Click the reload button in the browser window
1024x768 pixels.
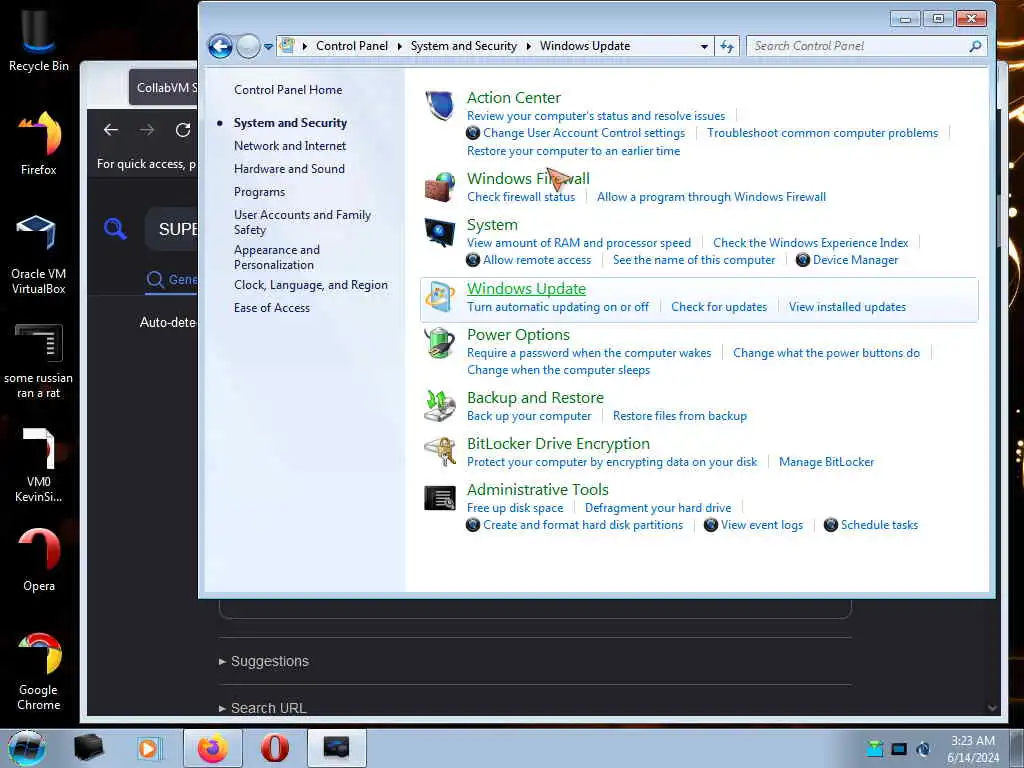[183, 130]
